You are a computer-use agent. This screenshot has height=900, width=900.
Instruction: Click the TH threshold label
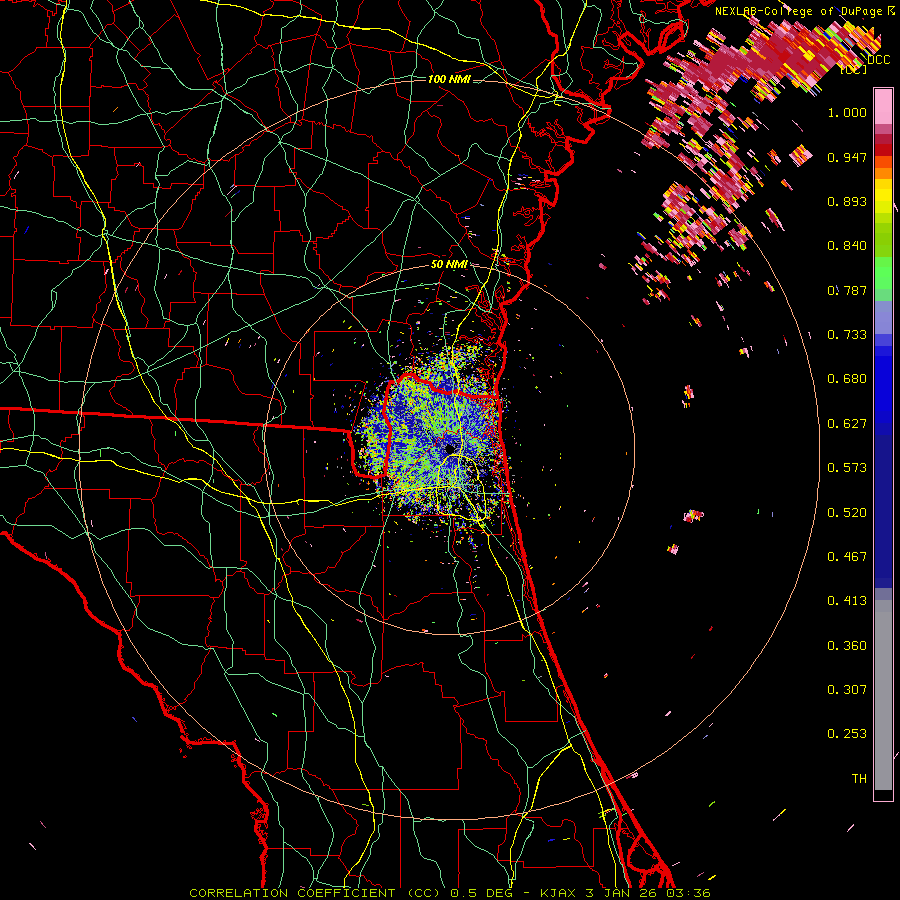[859, 779]
